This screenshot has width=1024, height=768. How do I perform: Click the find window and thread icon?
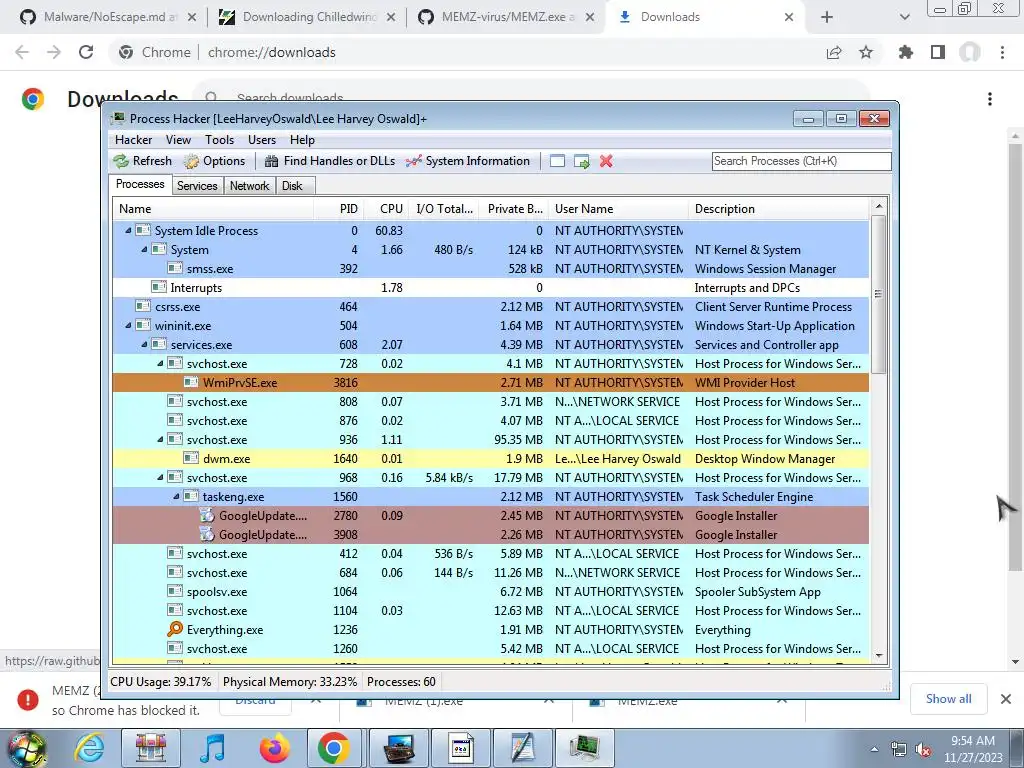pyautogui.click(x=581, y=161)
